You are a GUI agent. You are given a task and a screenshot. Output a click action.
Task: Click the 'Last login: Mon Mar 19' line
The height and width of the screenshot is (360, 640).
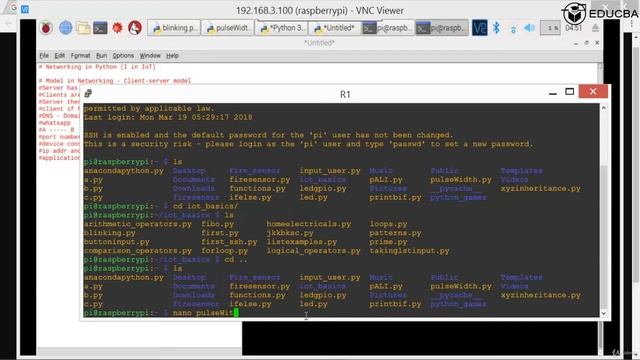(x=168, y=118)
